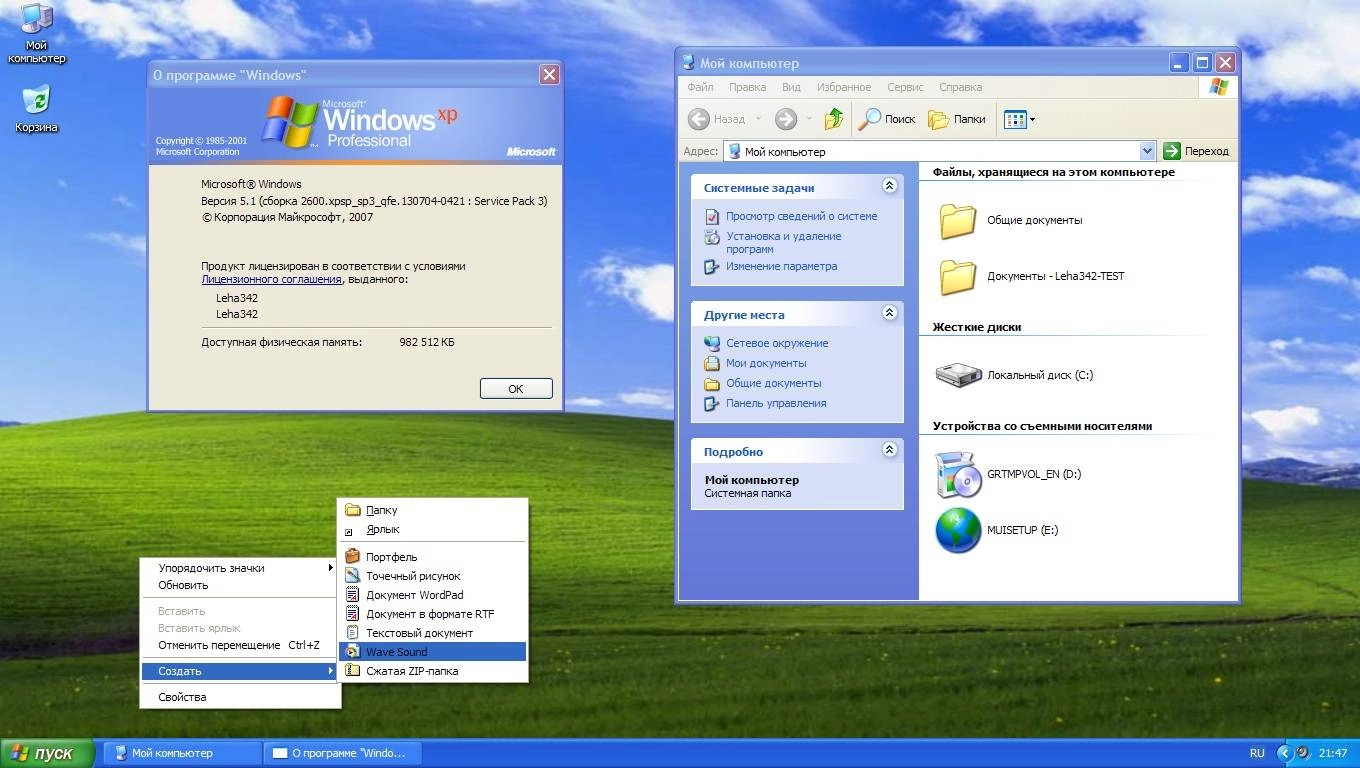Expand the address bar dropdown

(1147, 151)
